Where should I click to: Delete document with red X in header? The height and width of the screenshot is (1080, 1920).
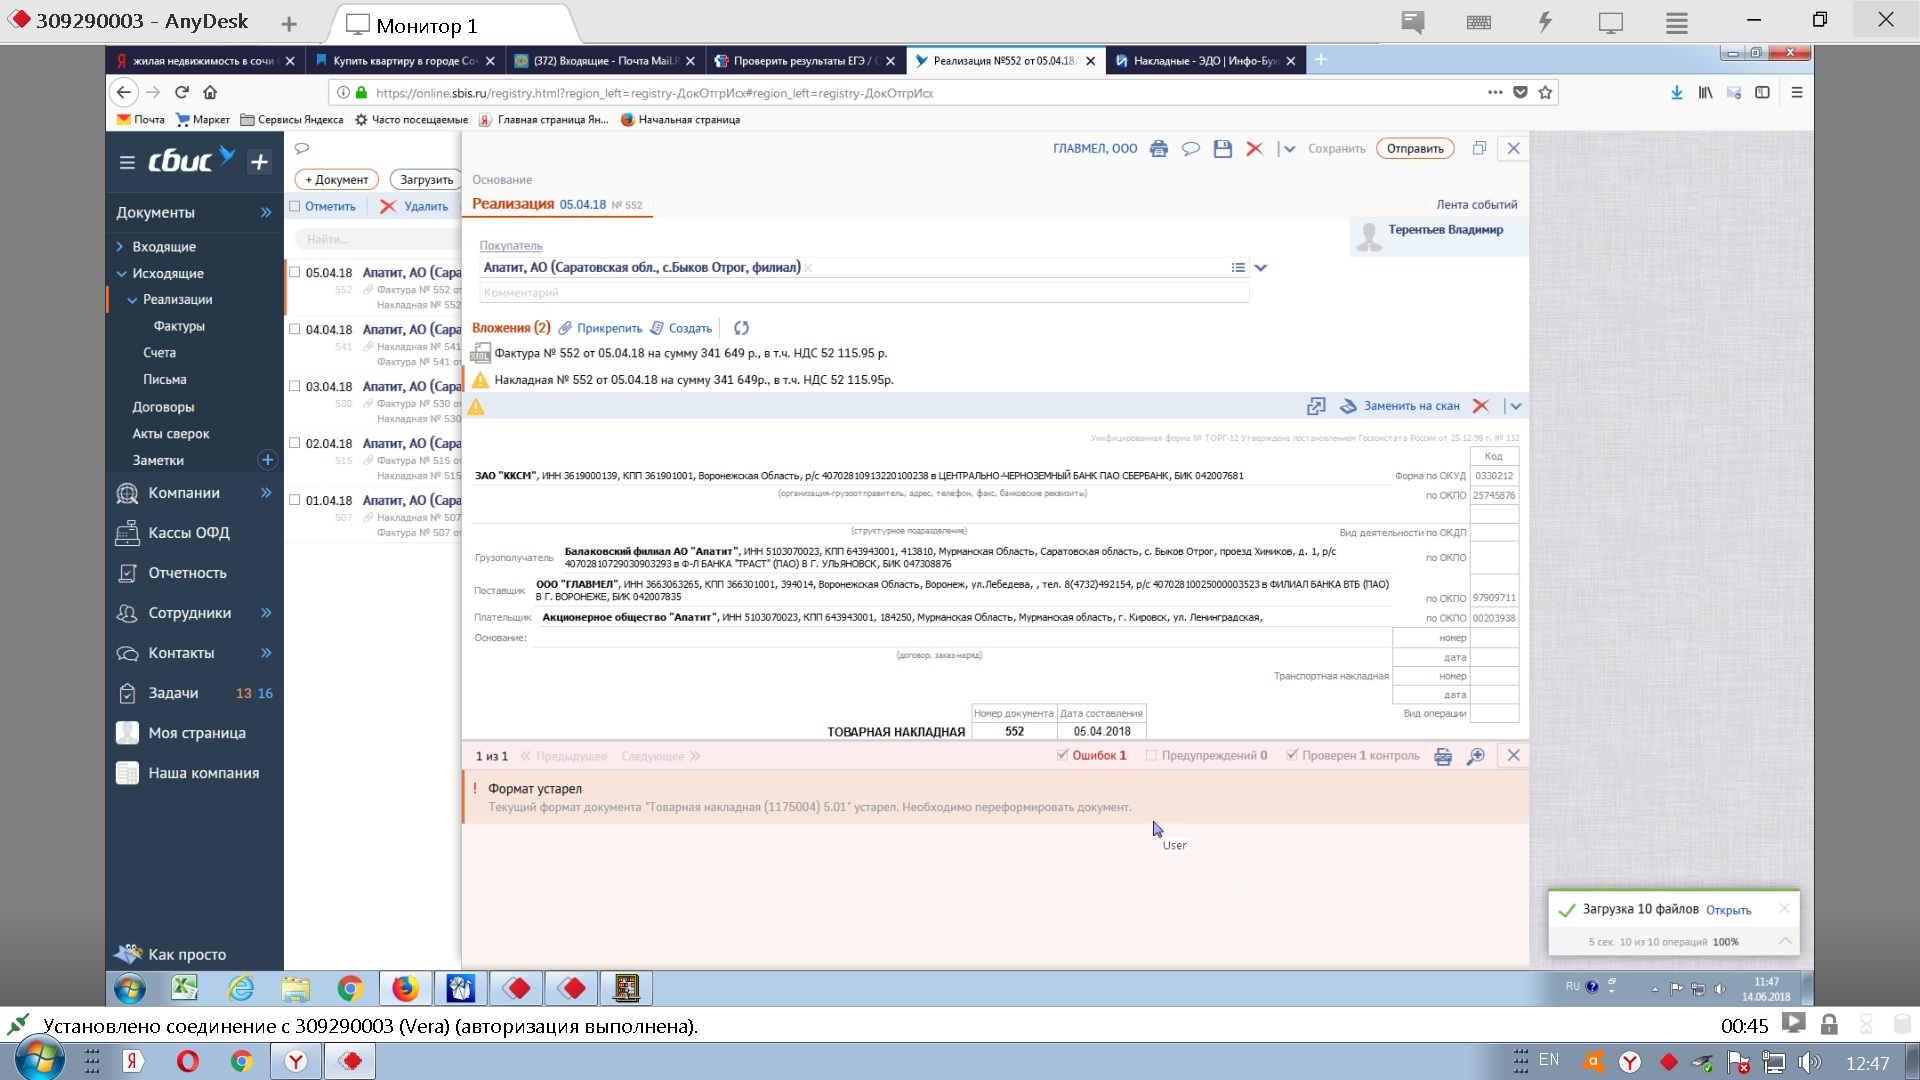[1254, 149]
